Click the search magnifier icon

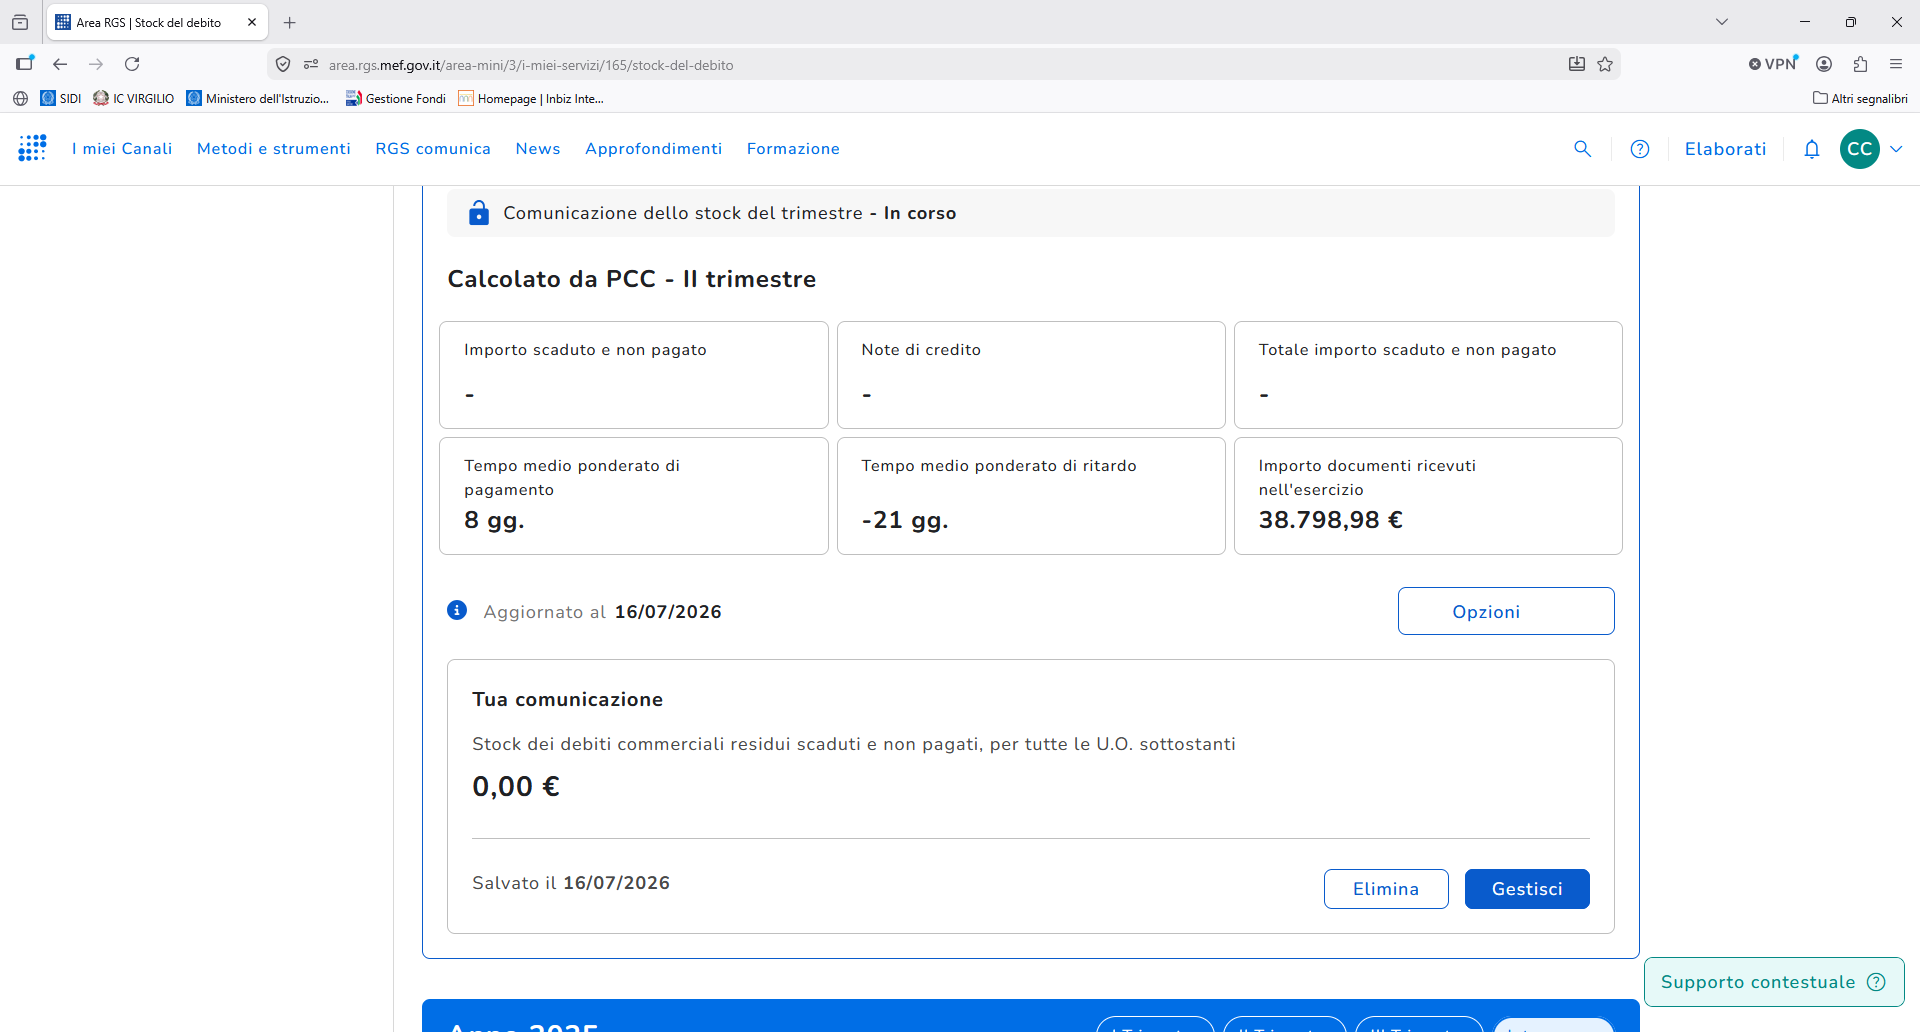pos(1582,149)
